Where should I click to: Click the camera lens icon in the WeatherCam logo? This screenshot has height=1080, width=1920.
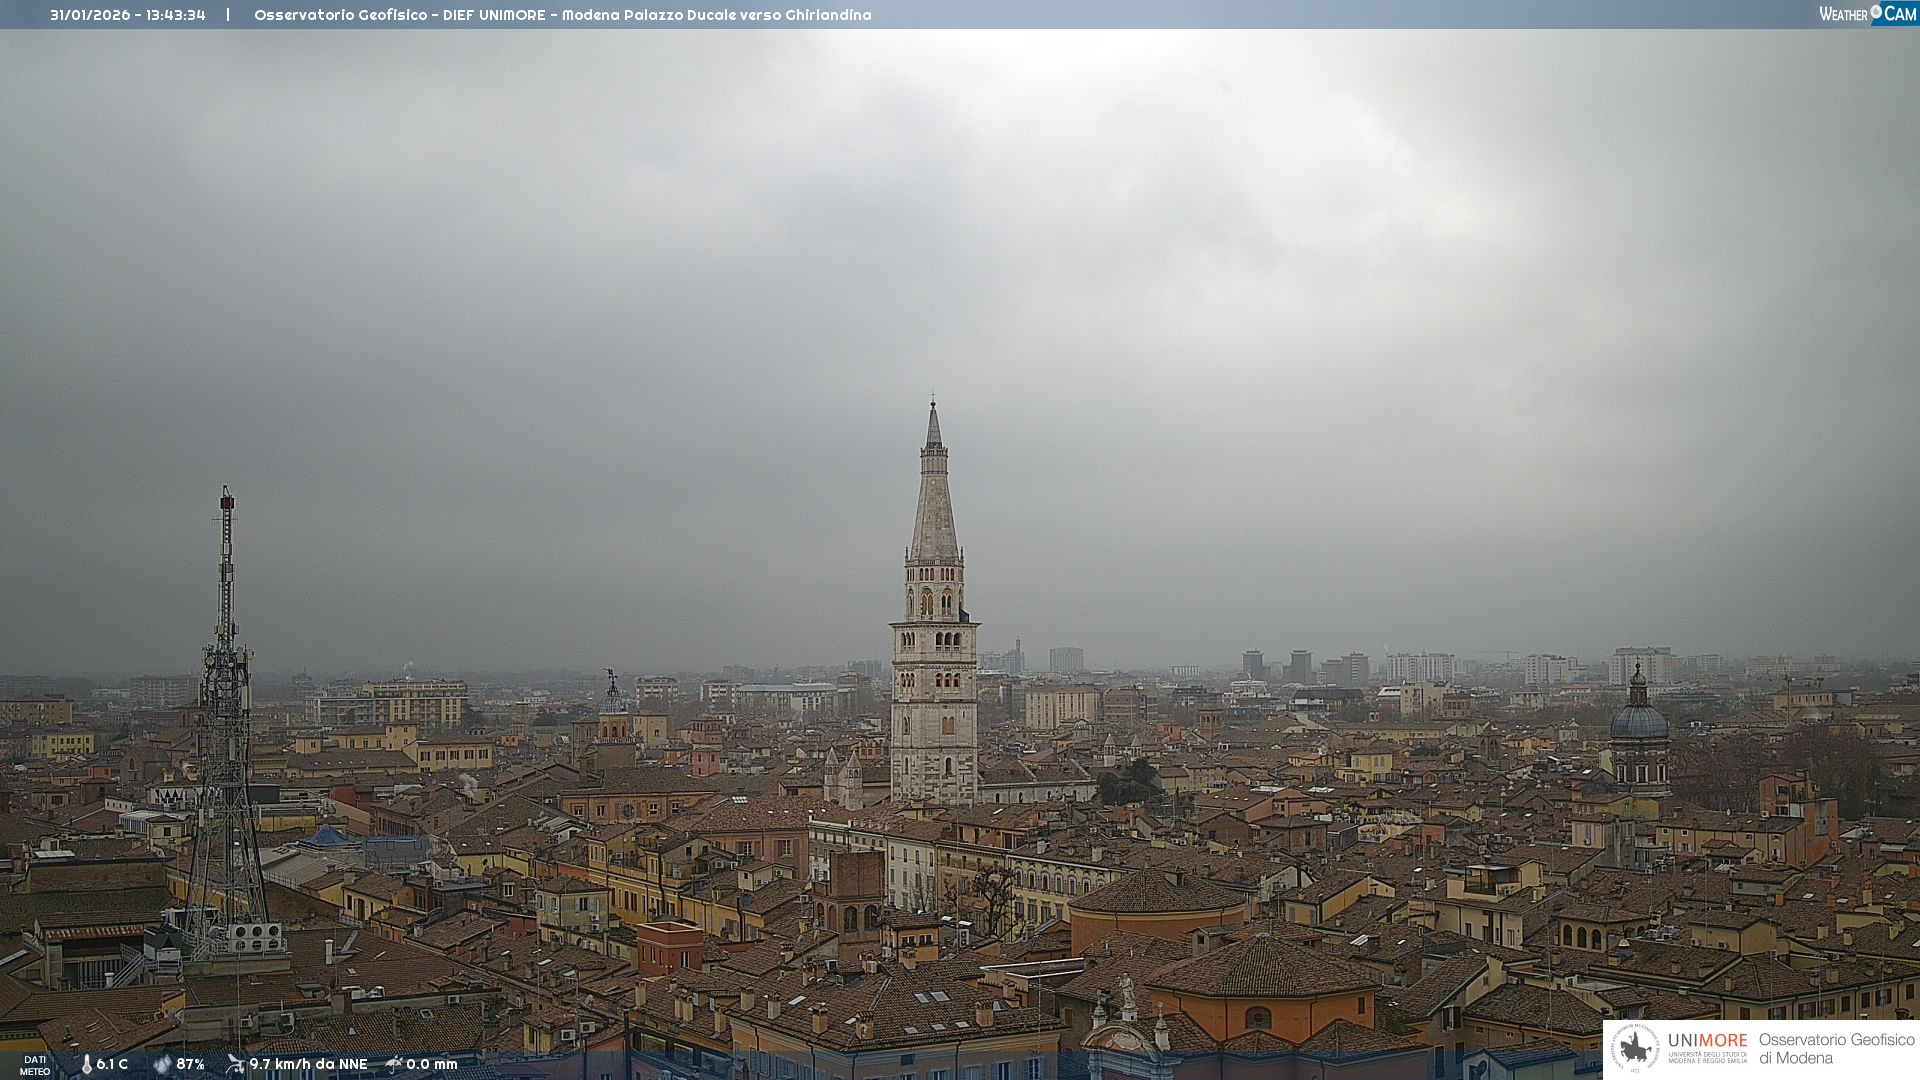click(x=1876, y=12)
